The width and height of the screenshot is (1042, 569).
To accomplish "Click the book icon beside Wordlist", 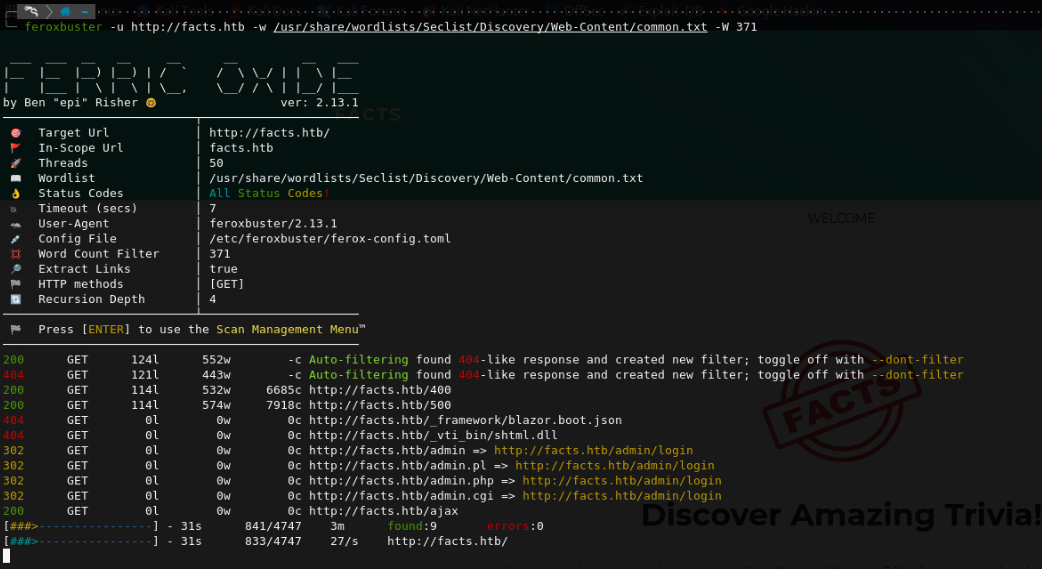I will click(x=15, y=178).
